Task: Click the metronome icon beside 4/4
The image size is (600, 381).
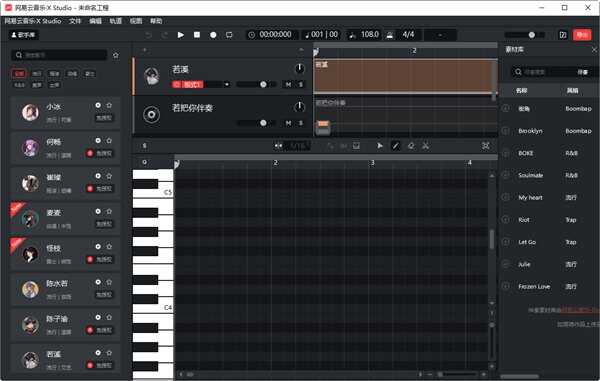Action: 390,35
